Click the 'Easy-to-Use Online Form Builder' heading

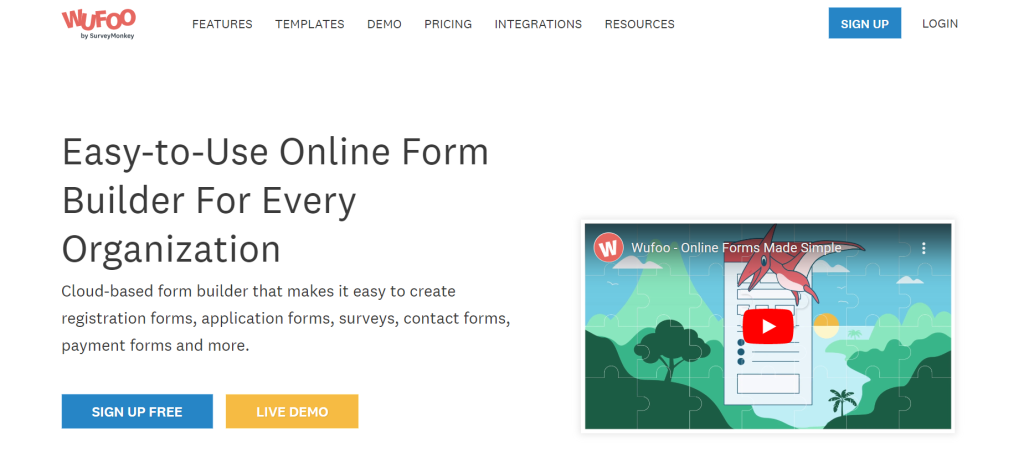[x=276, y=200]
